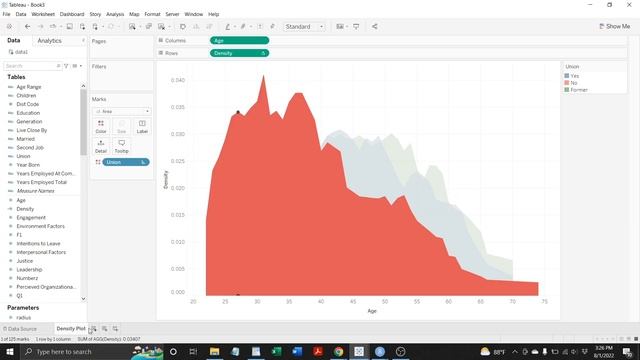This screenshot has width=640, height=360.
Task: Click the filter icon beside the search box
Action: click(x=66, y=66)
